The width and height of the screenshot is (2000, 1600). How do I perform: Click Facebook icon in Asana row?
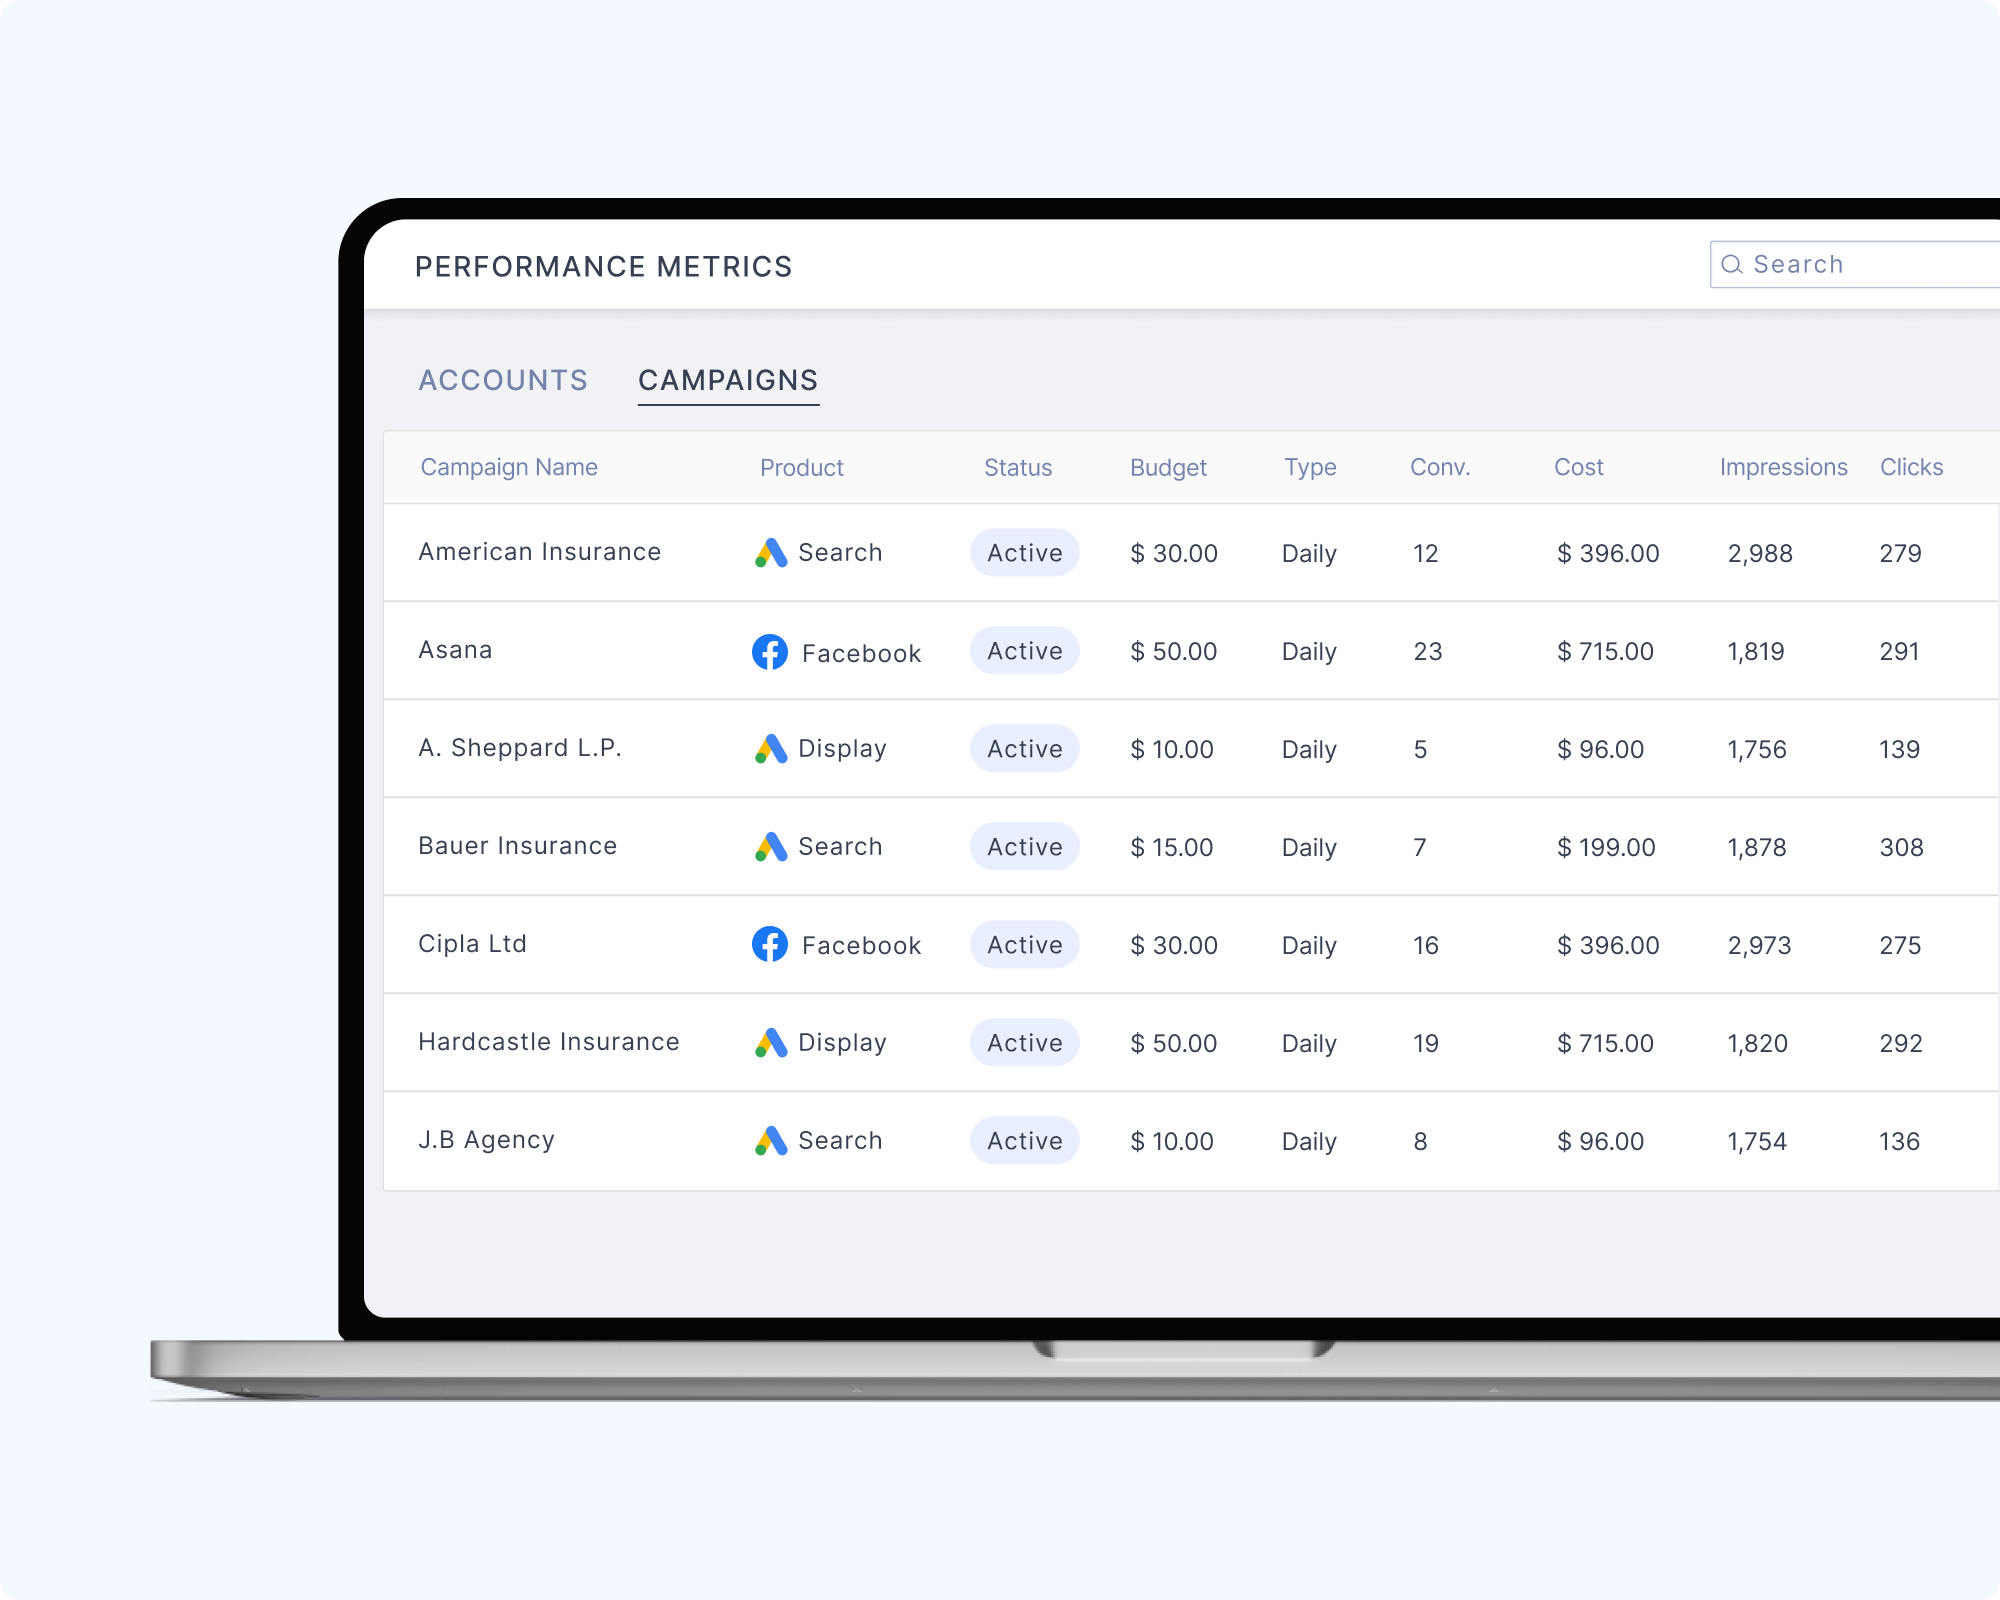coord(769,652)
